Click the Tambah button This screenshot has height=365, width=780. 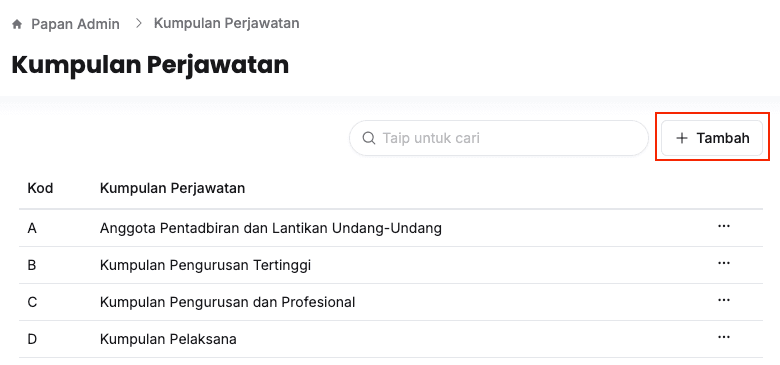712,138
